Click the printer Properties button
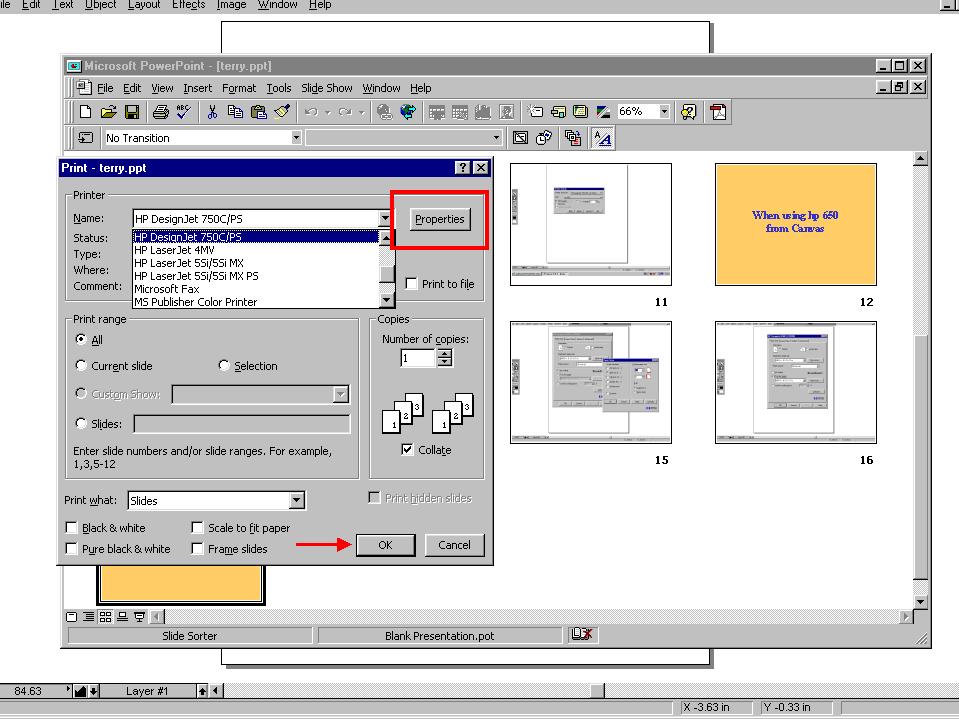 [440, 219]
